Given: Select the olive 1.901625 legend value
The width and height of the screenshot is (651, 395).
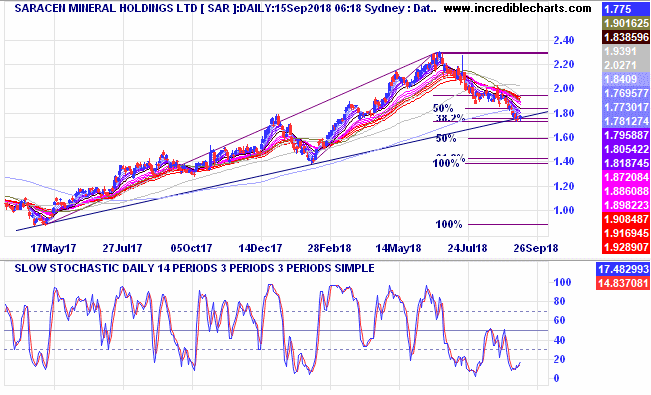Looking at the screenshot, I should 626,23.
